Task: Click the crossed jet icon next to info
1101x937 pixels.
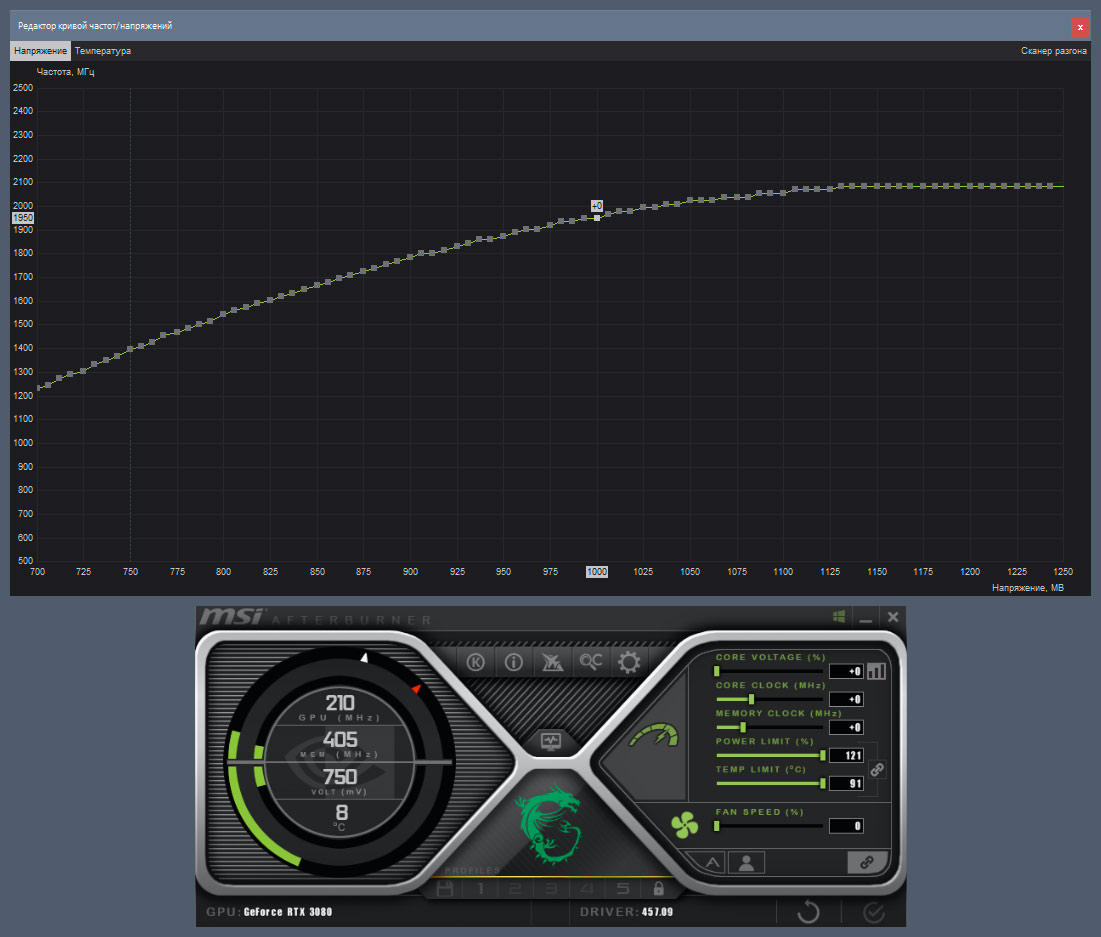Action: coord(552,662)
